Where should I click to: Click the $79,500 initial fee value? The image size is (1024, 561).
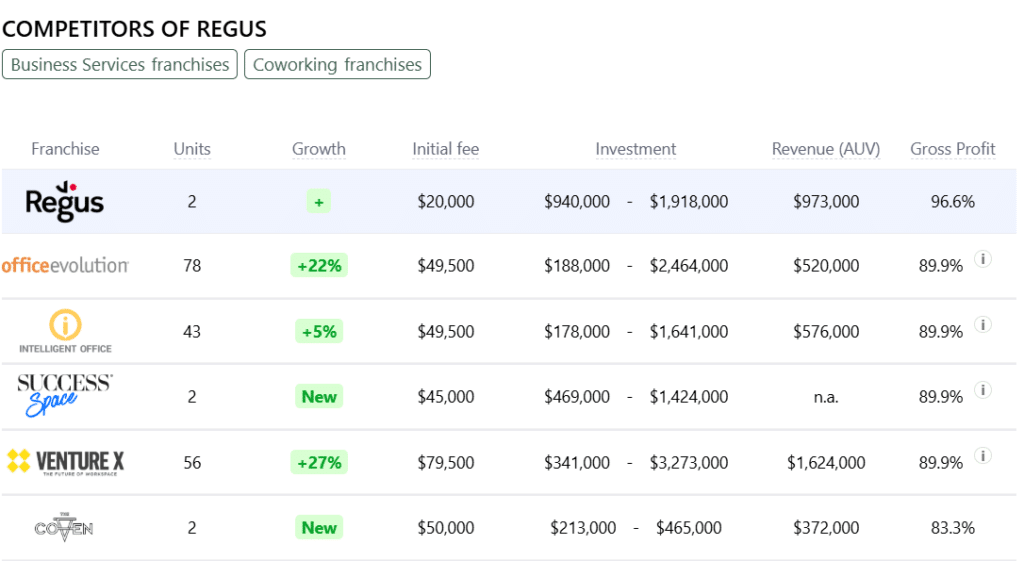446,462
